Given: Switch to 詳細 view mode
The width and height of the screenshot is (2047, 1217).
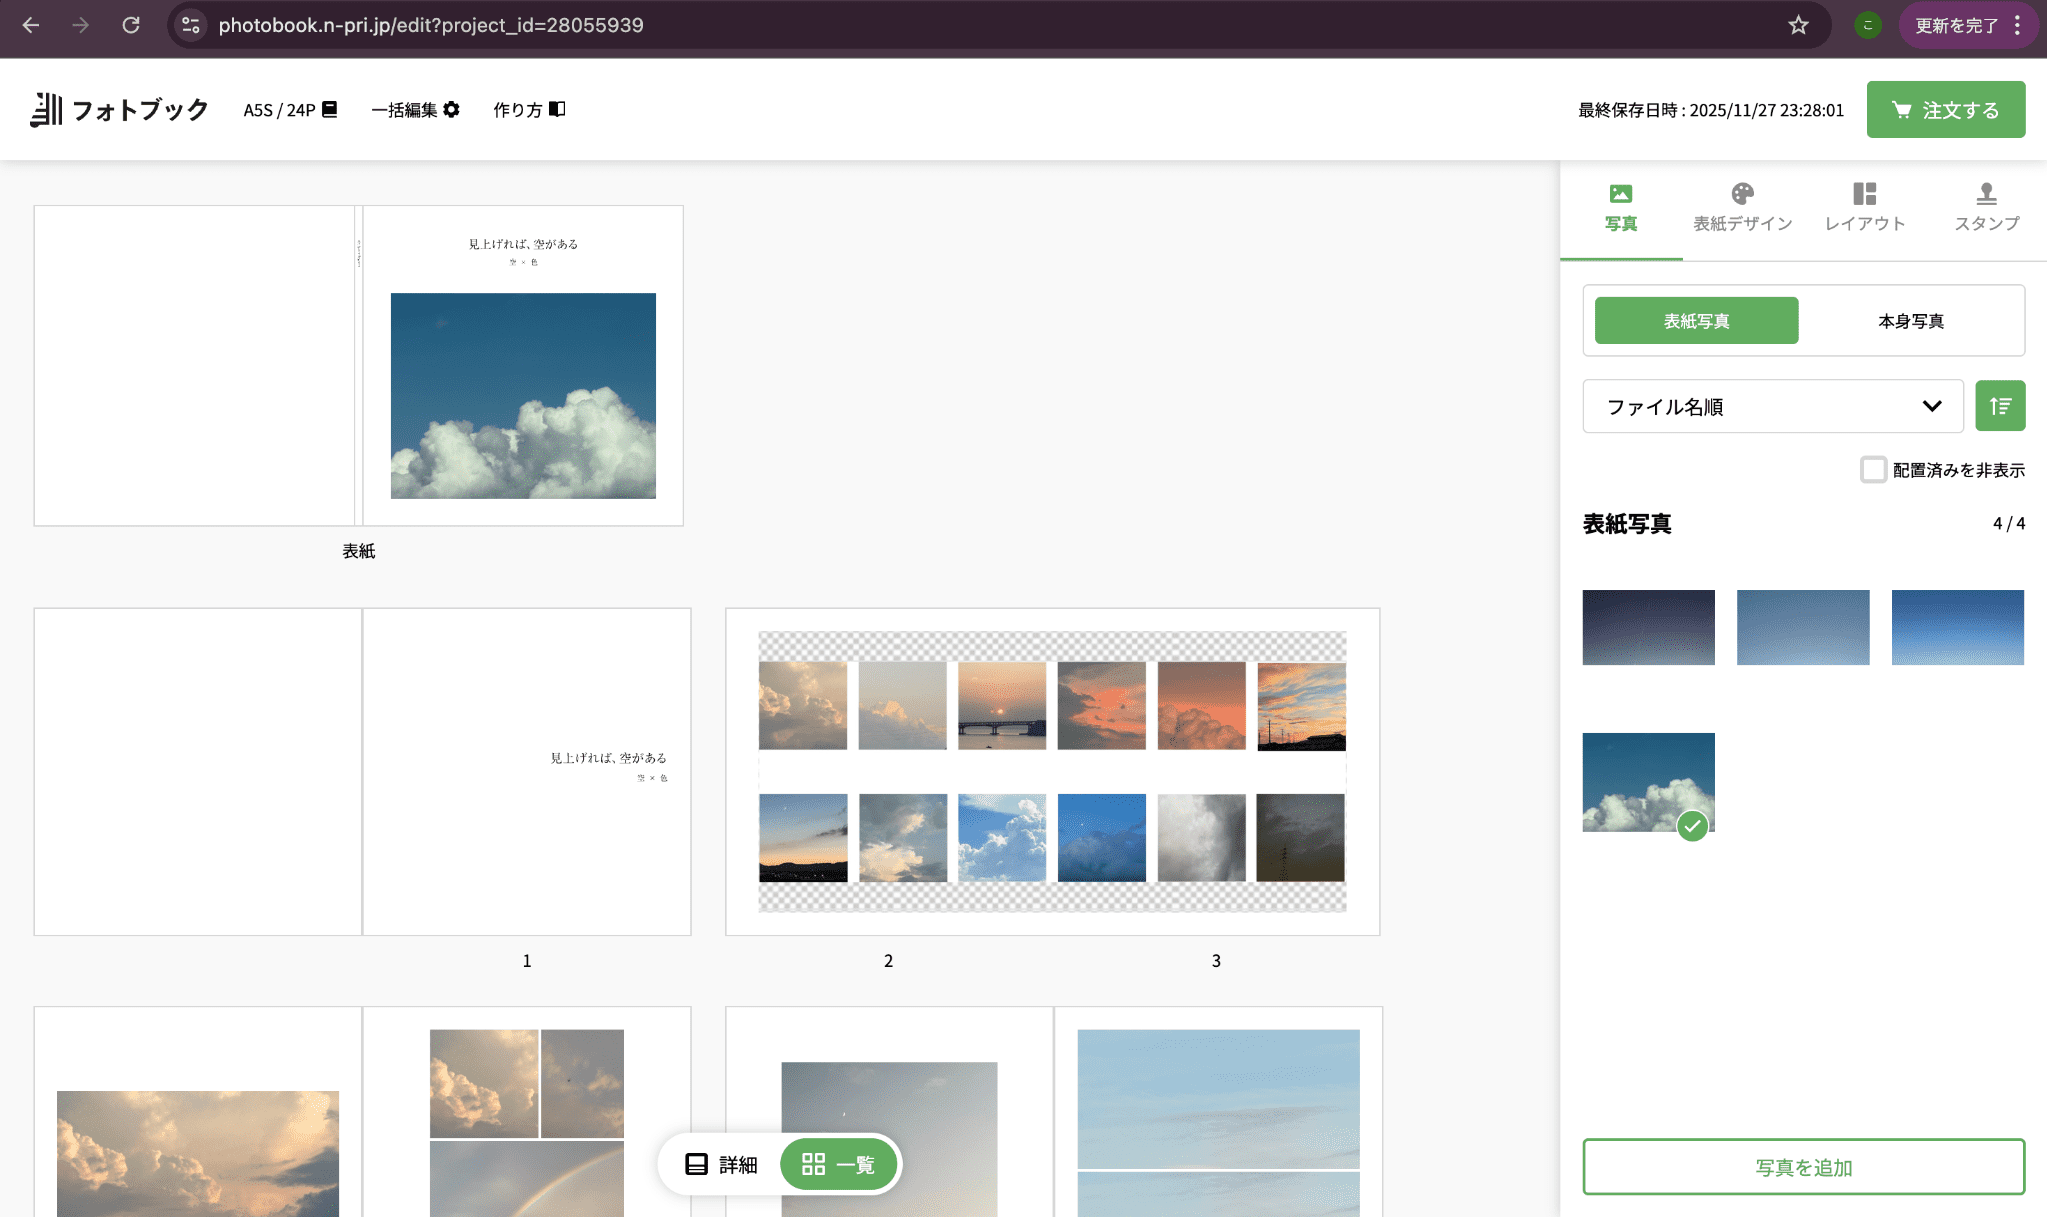Looking at the screenshot, I should 721,1164.
